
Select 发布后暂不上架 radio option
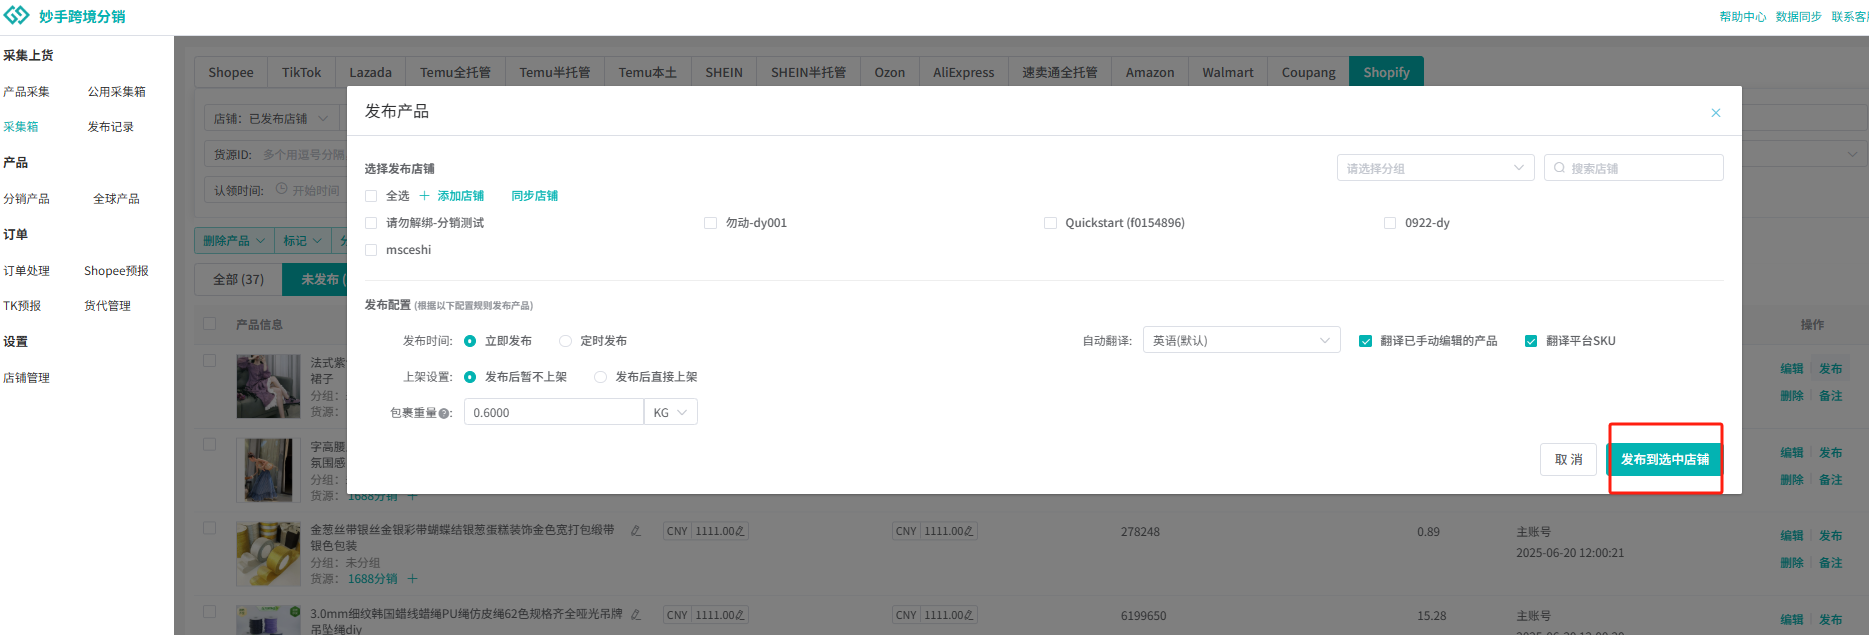(x=470, y=377)
